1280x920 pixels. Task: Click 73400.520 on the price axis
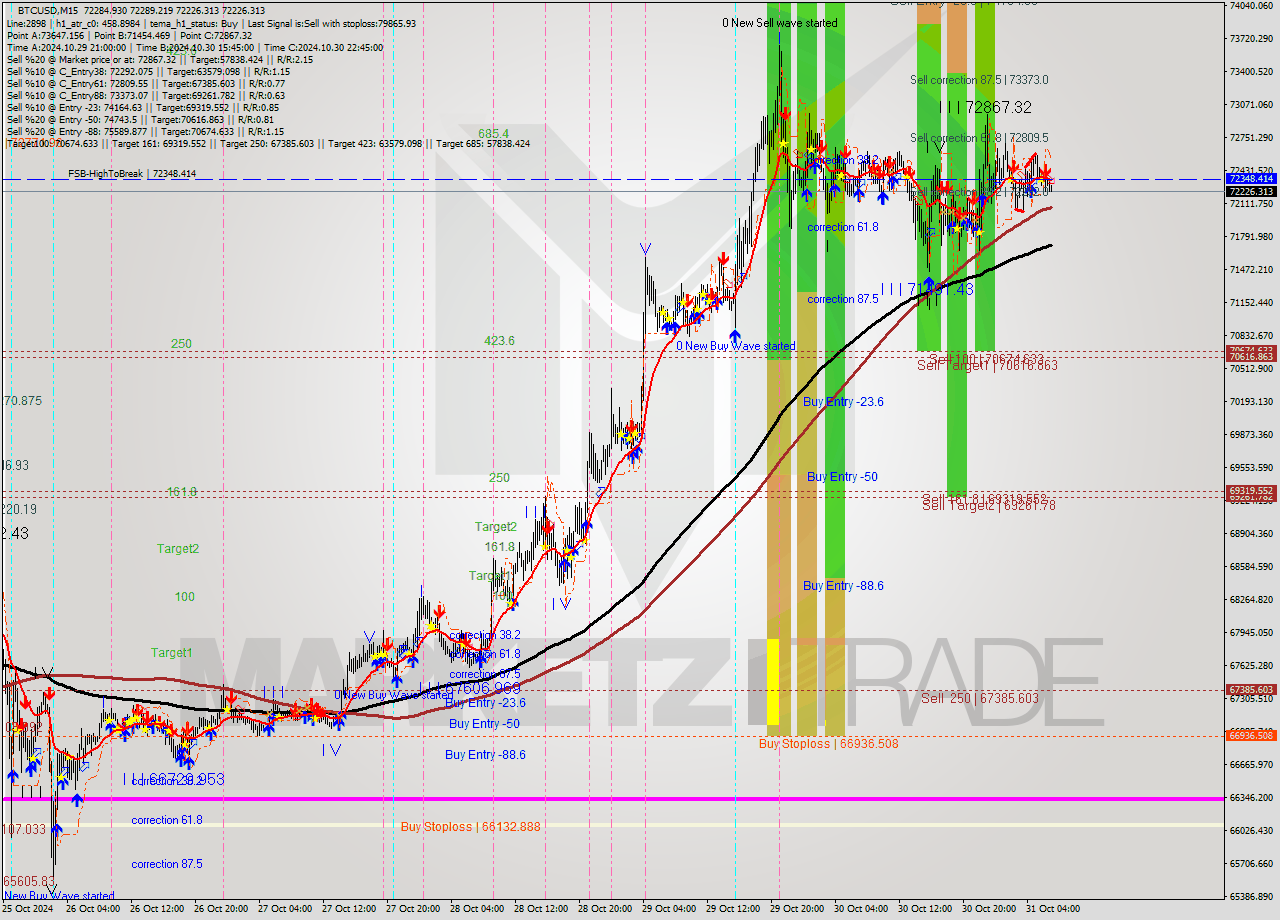pos(1252,71)
